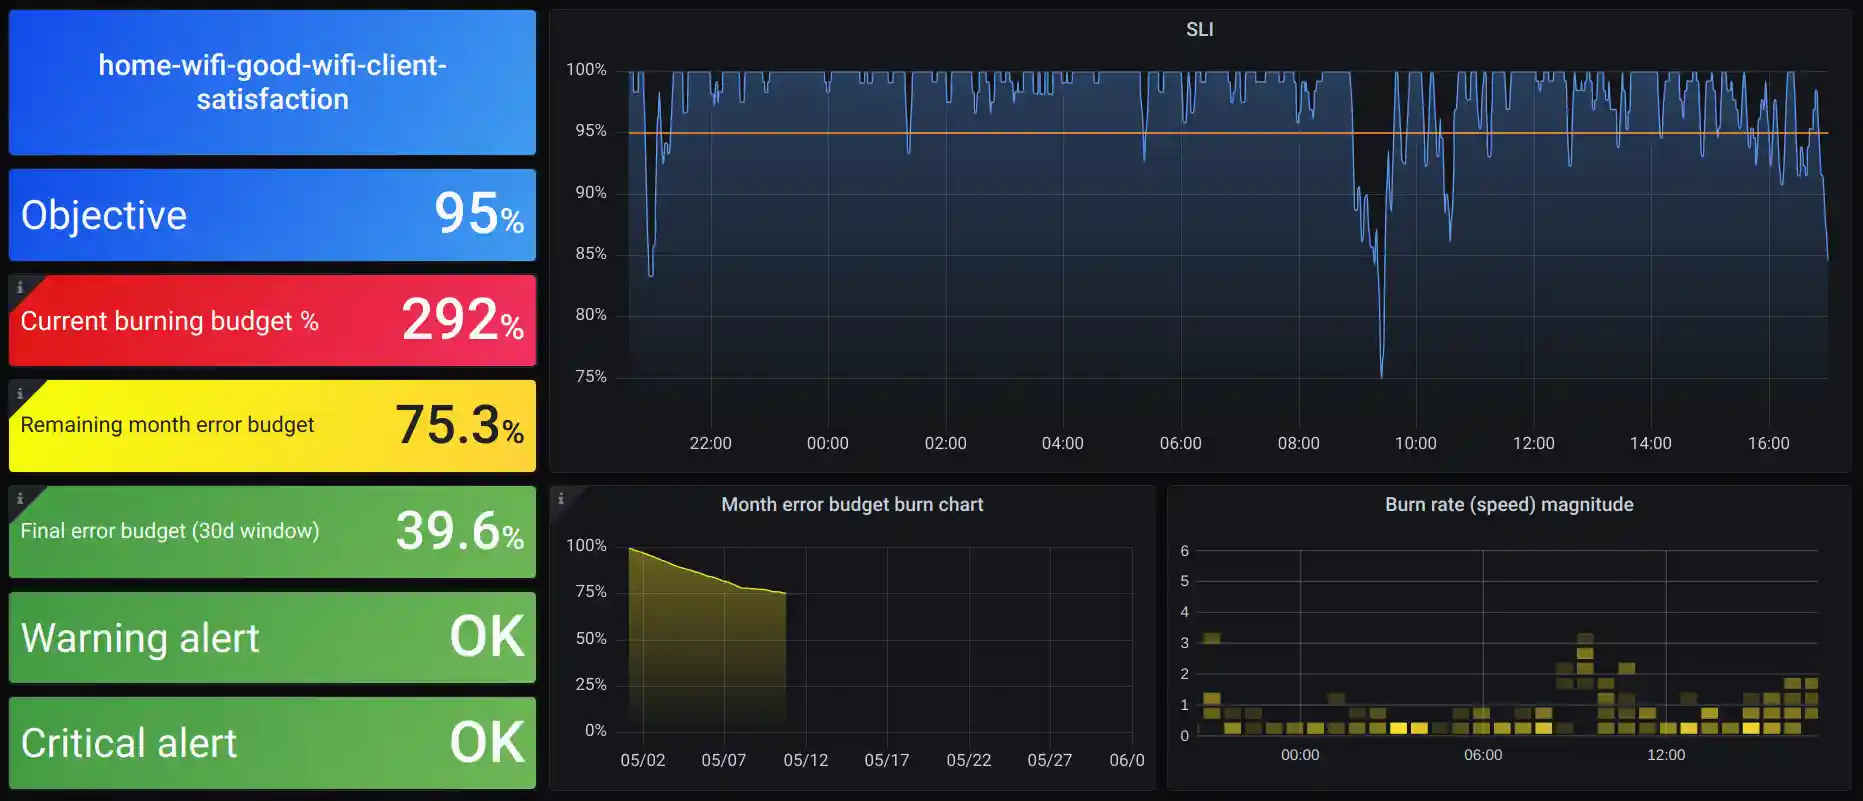Click the 08:00 label on SLI time axis
Viewport: 1863px width, 801px height.
[1298, 443]
